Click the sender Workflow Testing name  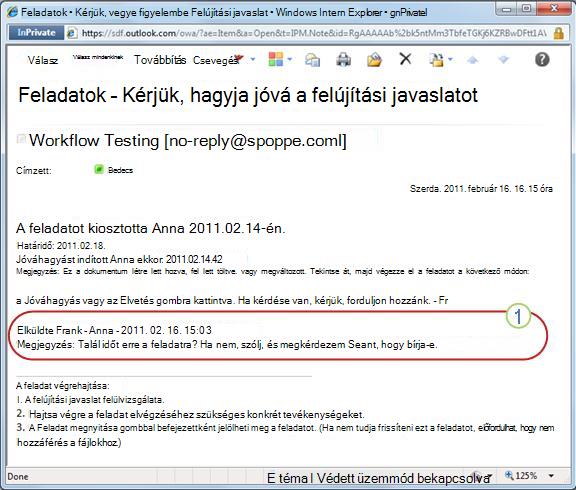pyautogui.click(x=94, y=140)
